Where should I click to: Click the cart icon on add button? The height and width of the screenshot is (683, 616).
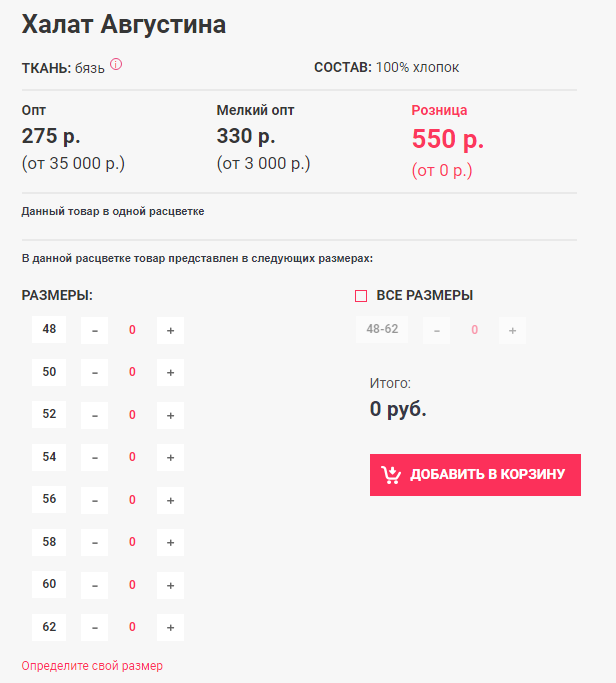(x=391, y=475)
